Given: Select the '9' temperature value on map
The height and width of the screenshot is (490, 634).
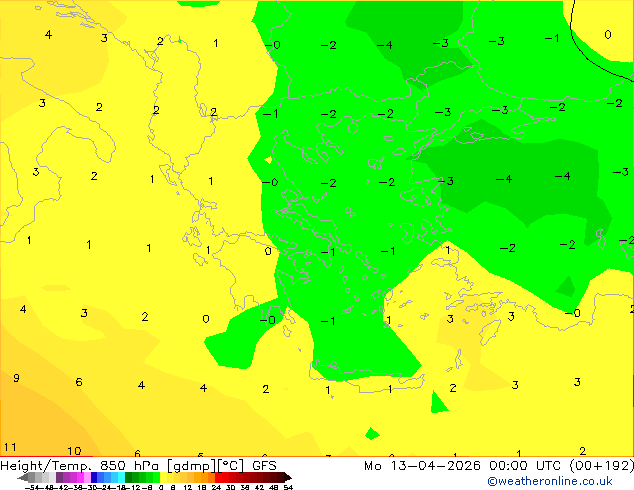Looking at the screenshot, I should pyautogui.click(x=16, y=378).
